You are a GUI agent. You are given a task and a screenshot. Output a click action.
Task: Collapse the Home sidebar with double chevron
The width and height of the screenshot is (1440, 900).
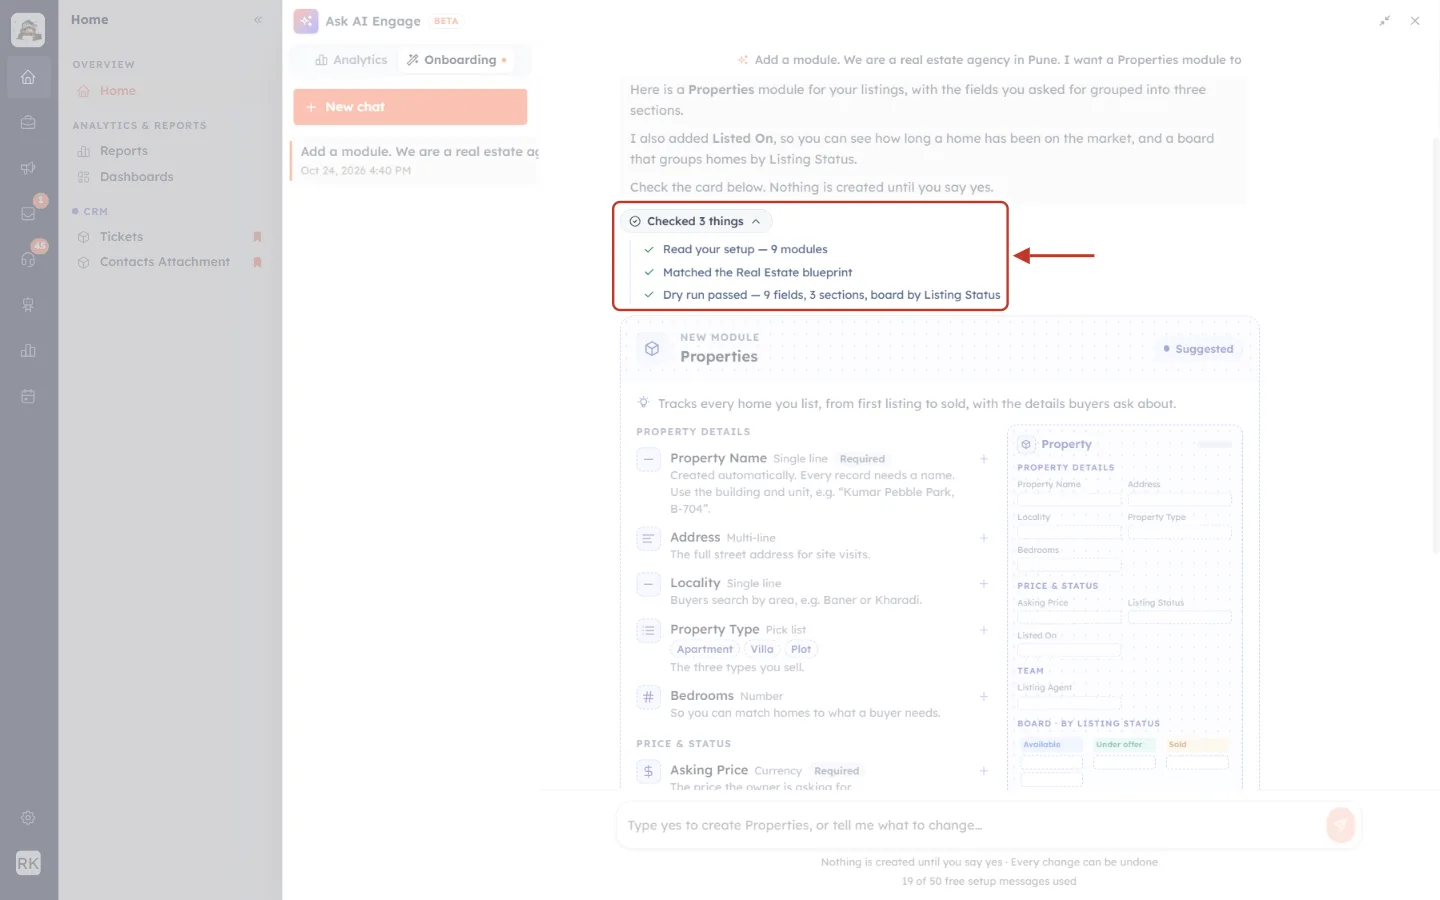[x=258, y=20]
